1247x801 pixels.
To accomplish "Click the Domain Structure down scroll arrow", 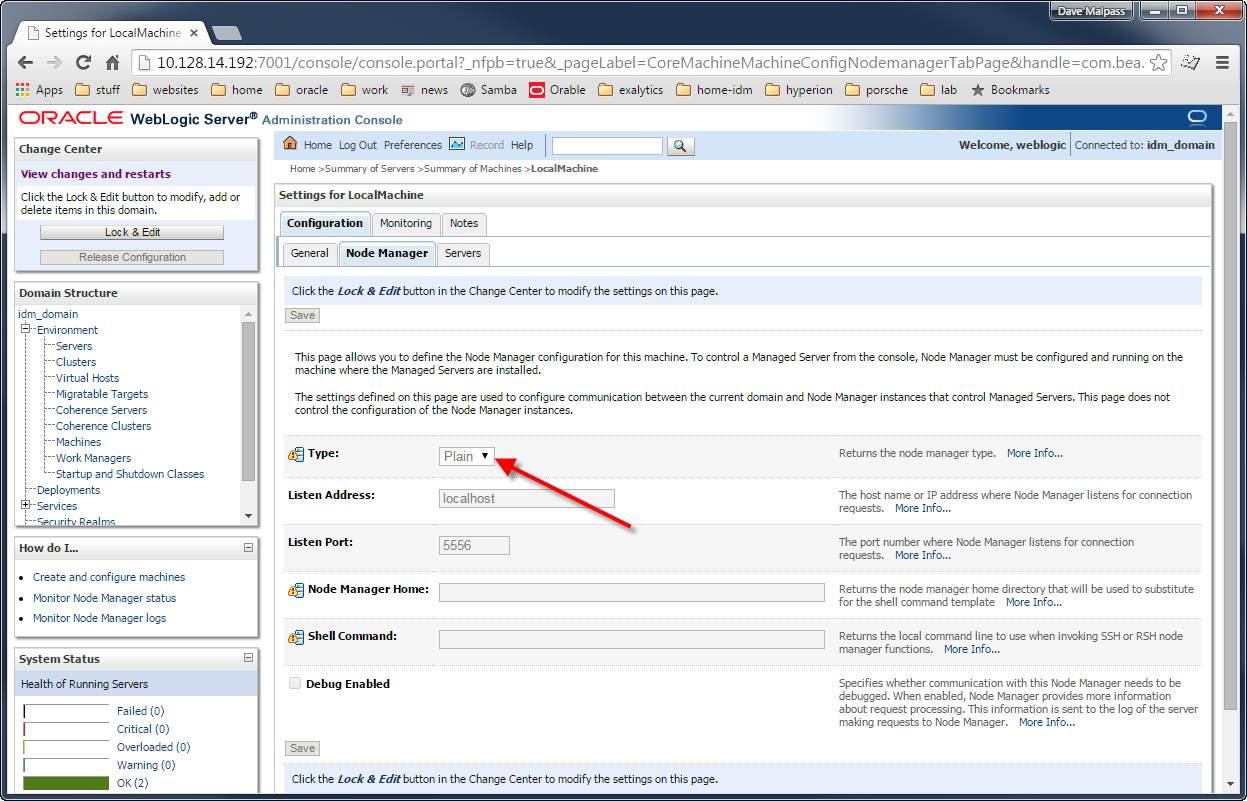I will (x=248, y=515).
